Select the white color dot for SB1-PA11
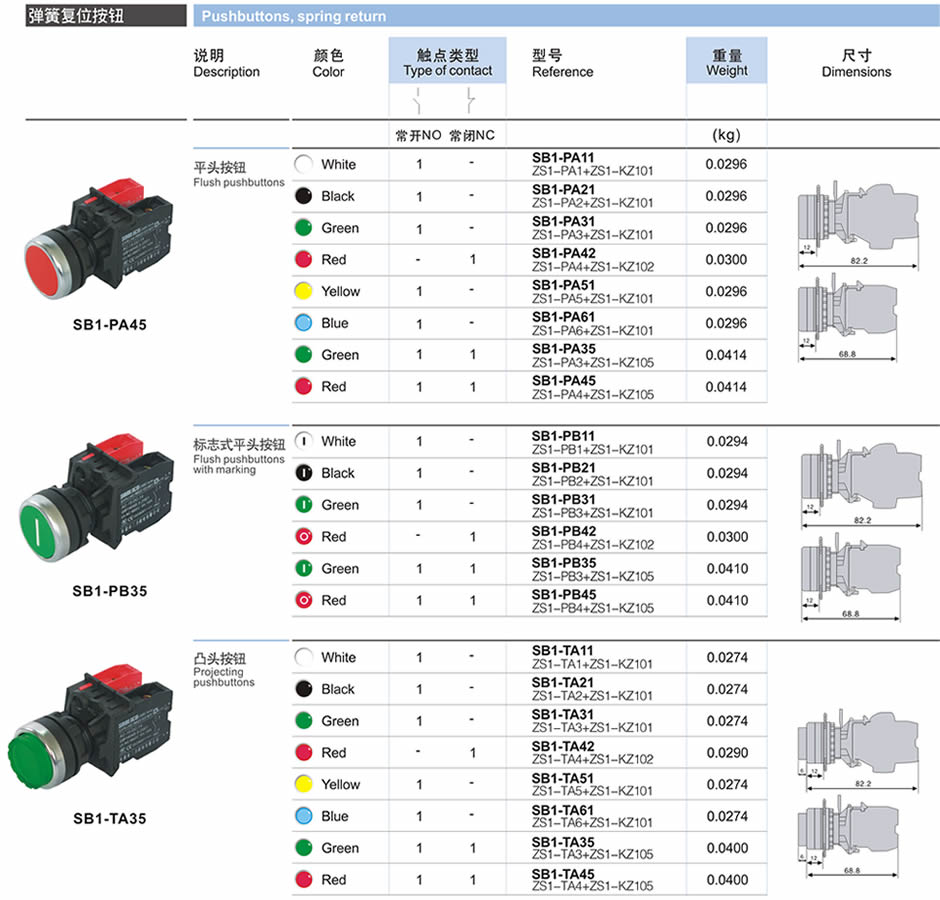The width and height of the screenshot is (940, 900). coord(303,164)
